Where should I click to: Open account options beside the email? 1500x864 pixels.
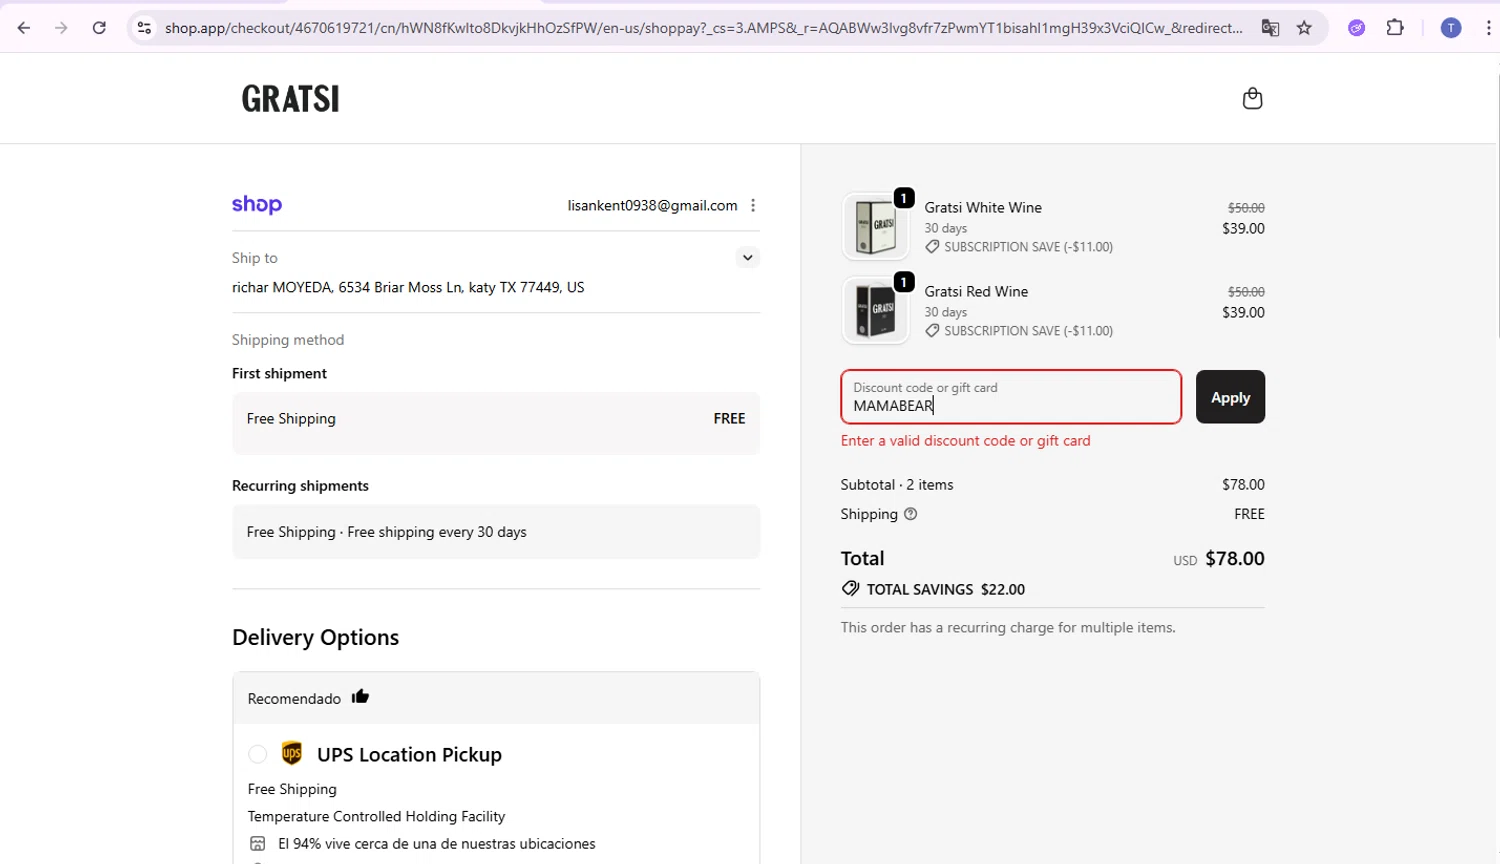[x=753, y=205]
